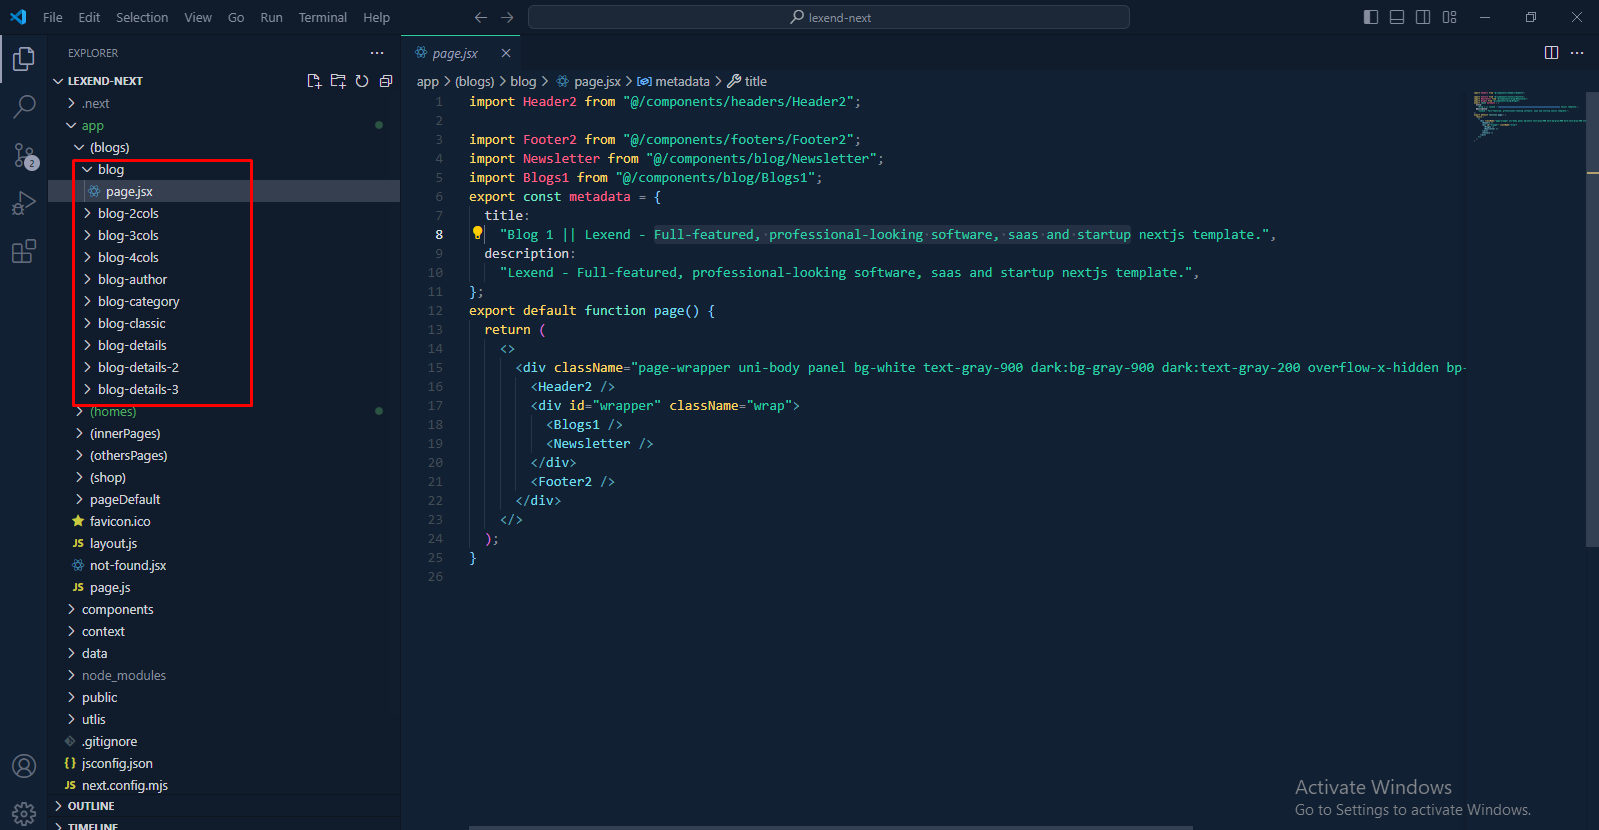The image size is (1599, 830).
Task: Click the lexend-next command center search box
Action: [x=828, y=17]
